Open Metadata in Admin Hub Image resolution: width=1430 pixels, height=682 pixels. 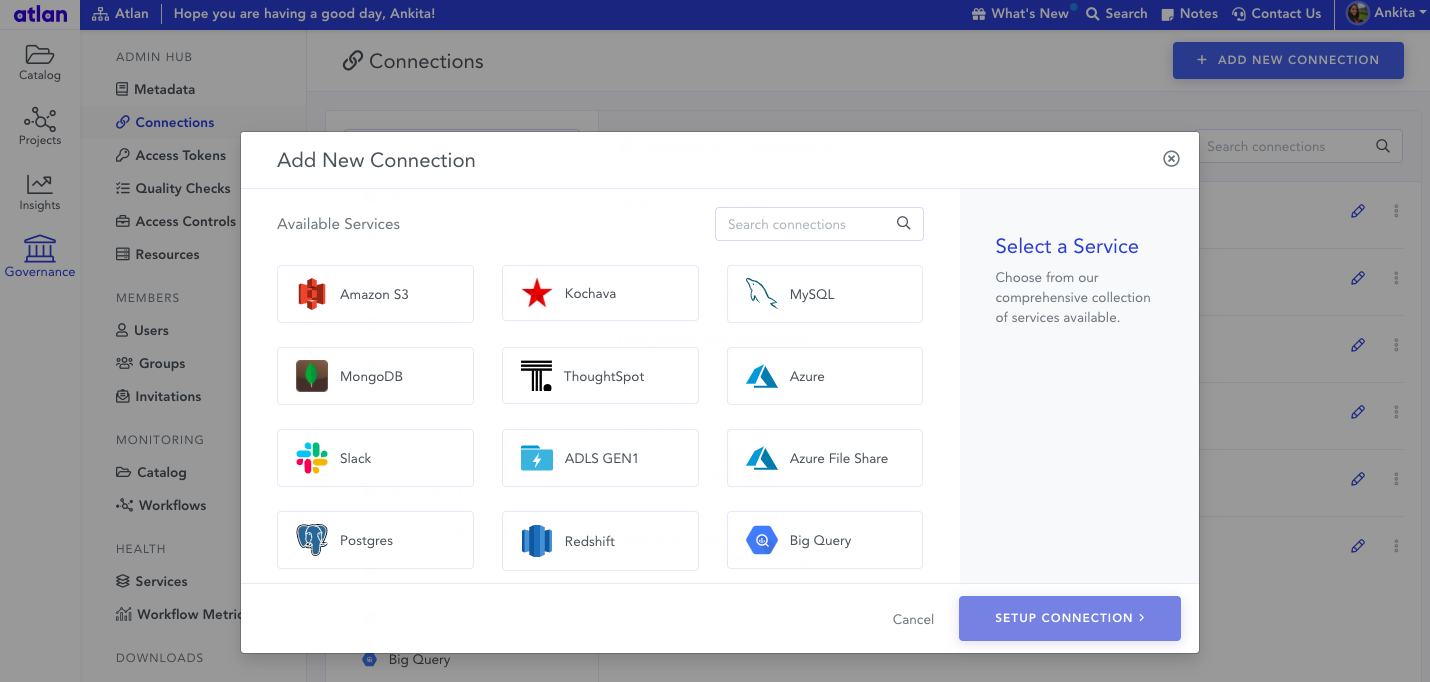point(156,89)
